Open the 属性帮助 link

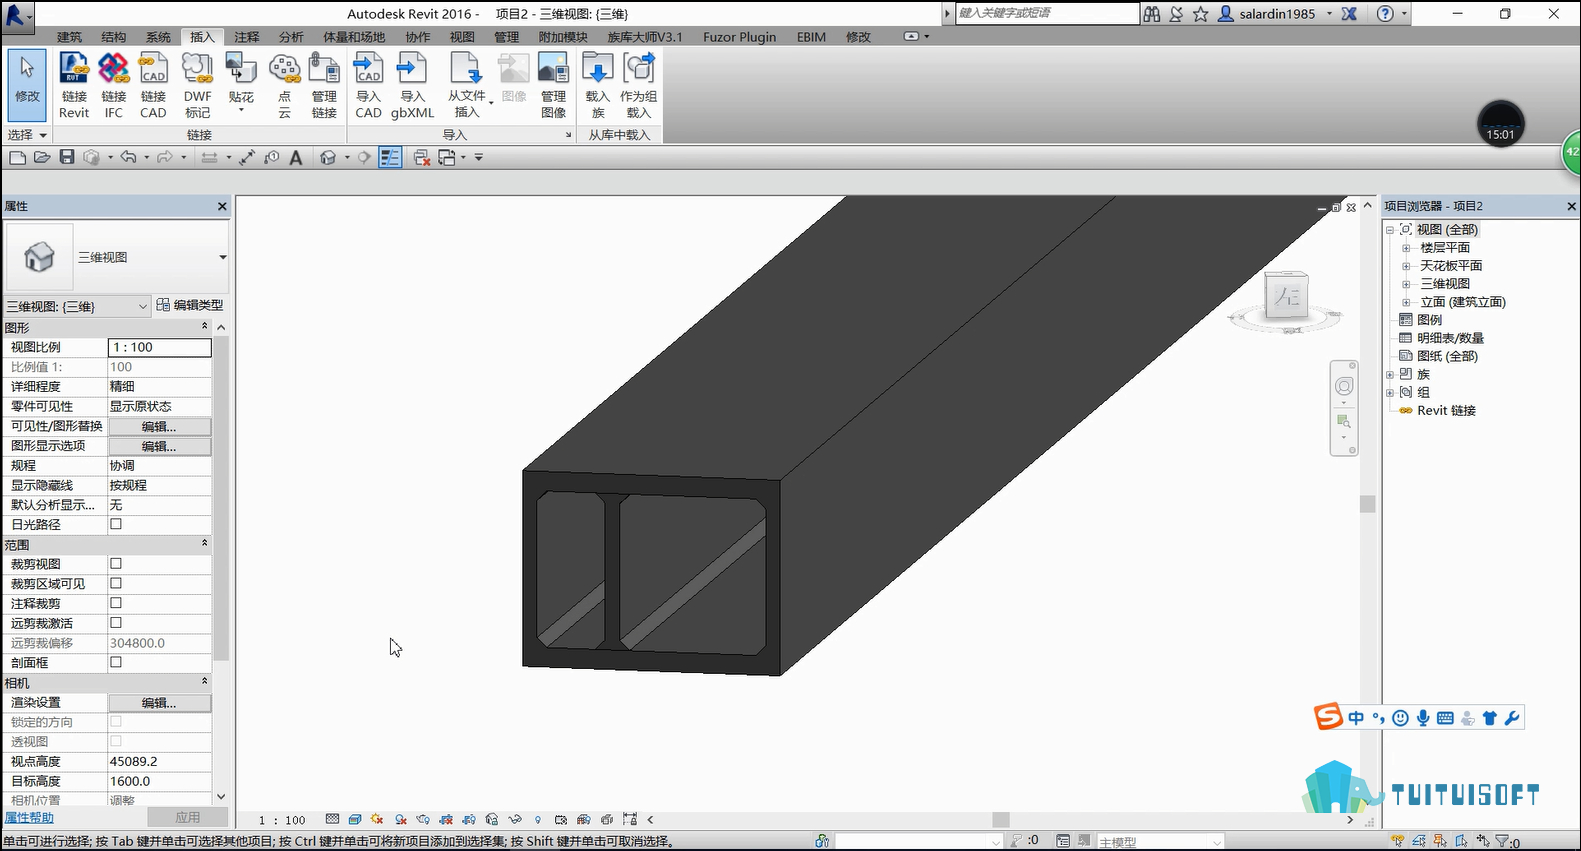(x=29, y=818)
